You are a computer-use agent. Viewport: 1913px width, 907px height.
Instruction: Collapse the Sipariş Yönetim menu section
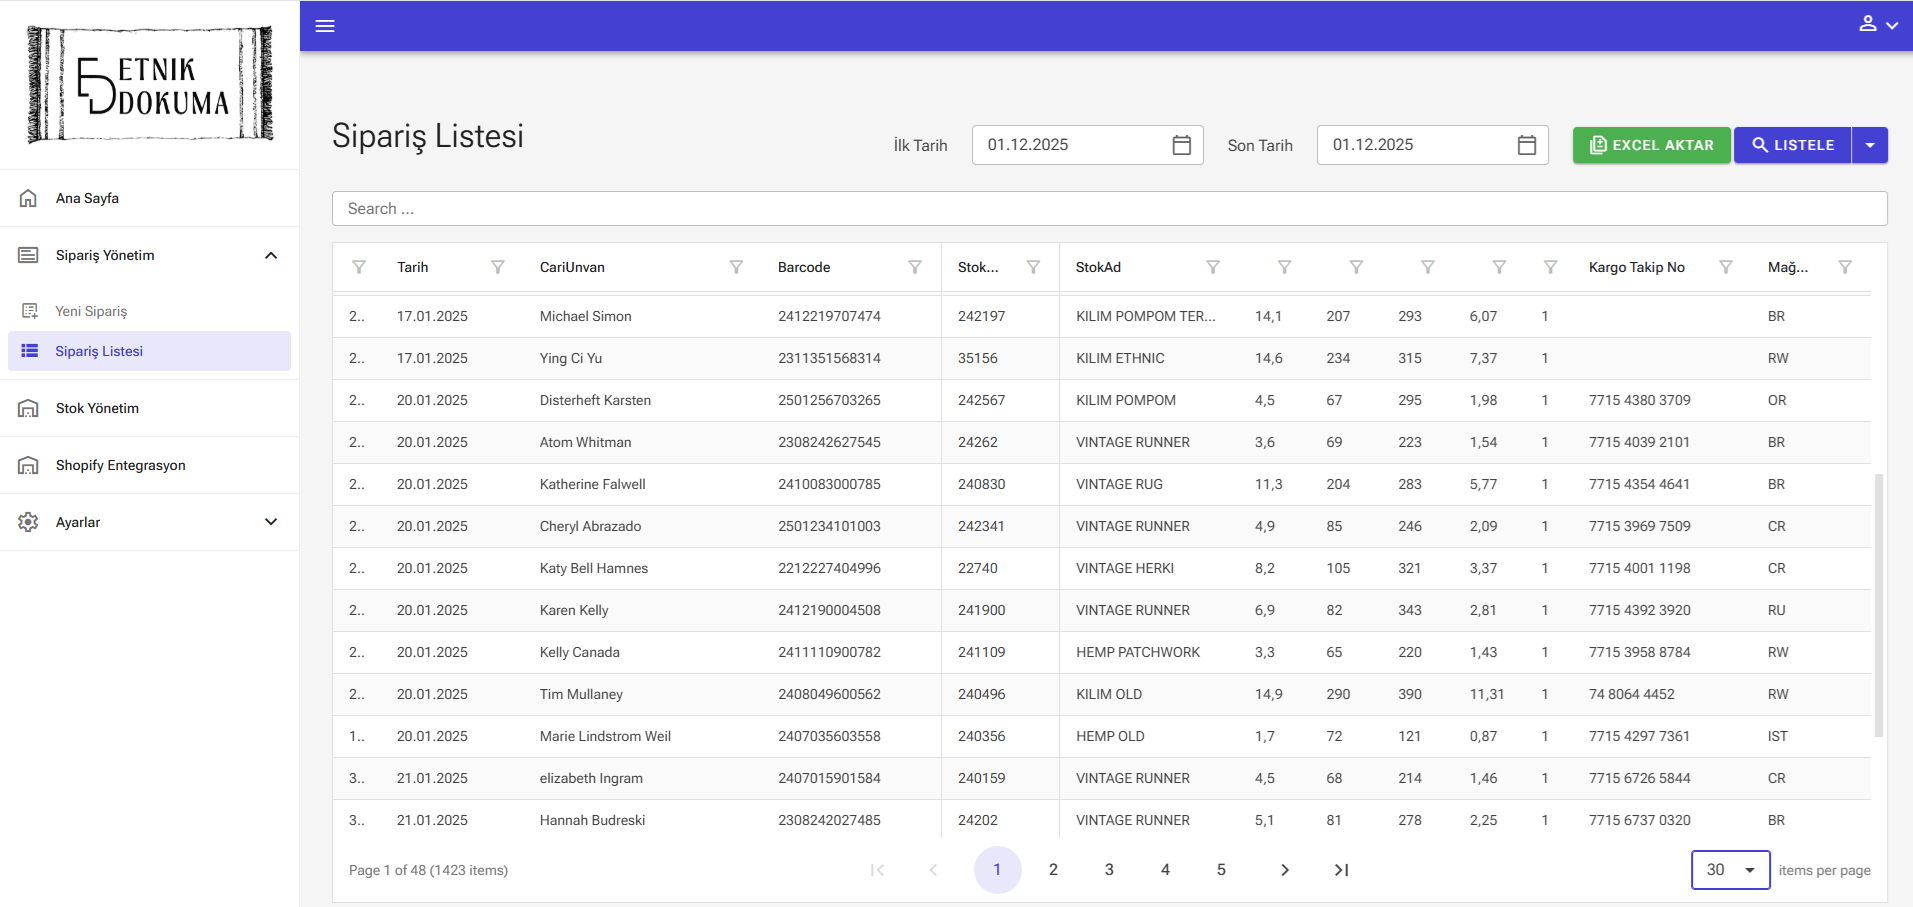pos(270,255)
